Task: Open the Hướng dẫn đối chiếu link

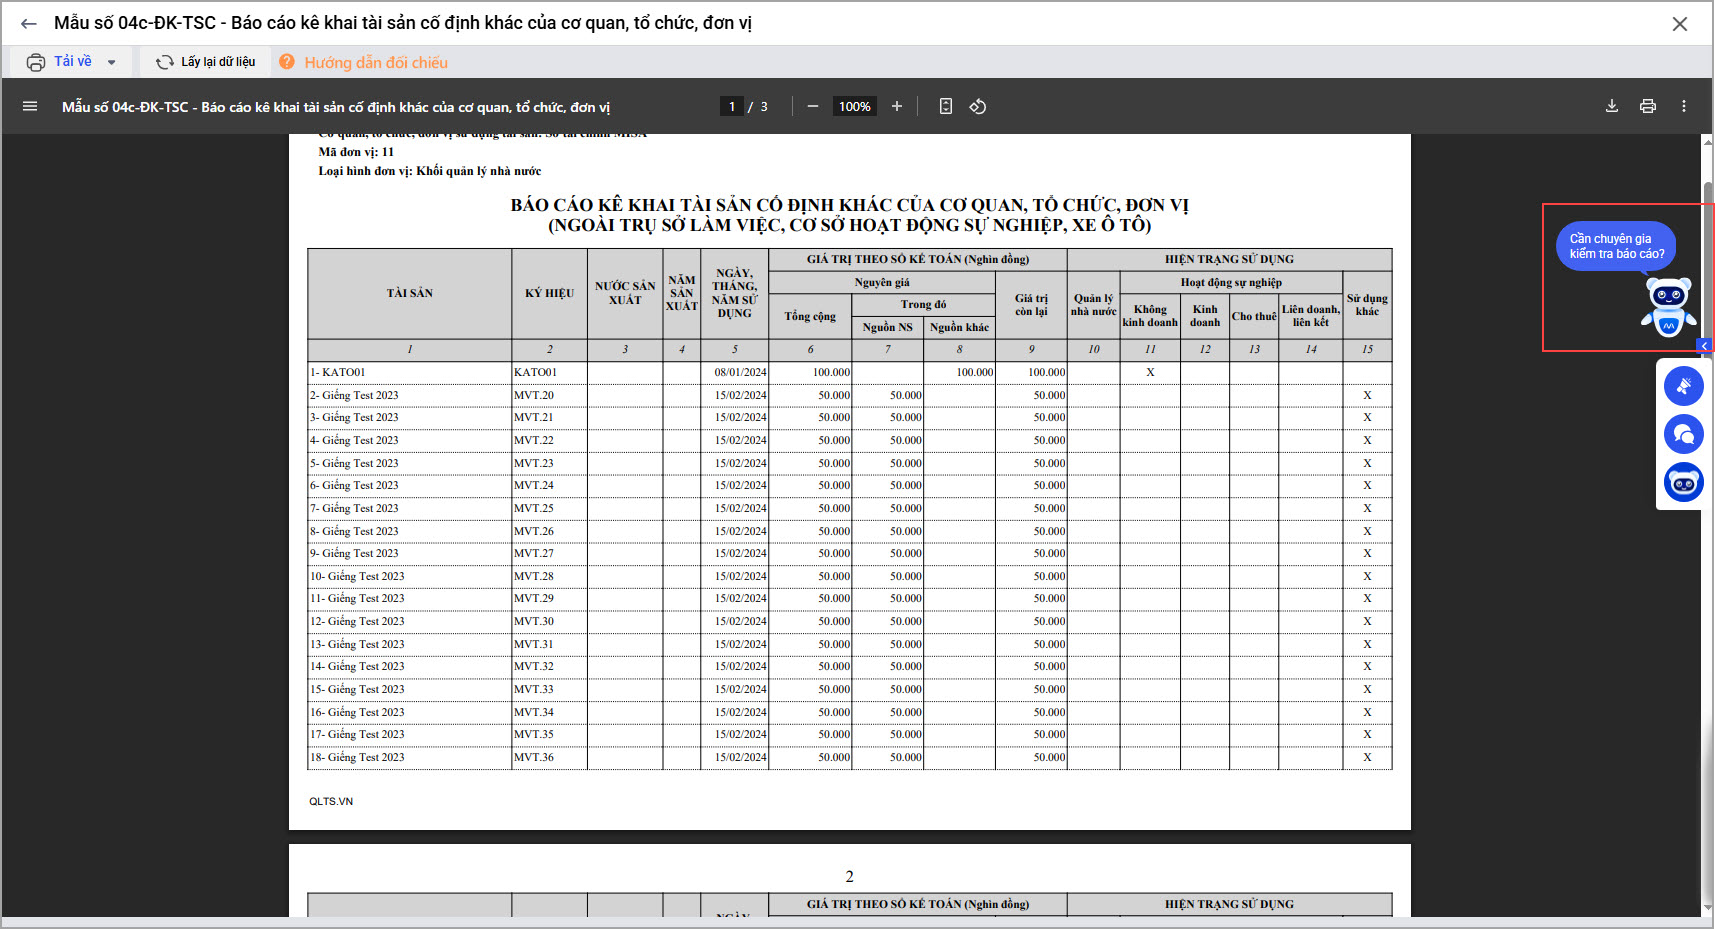Action: click(x=375, y=62)
